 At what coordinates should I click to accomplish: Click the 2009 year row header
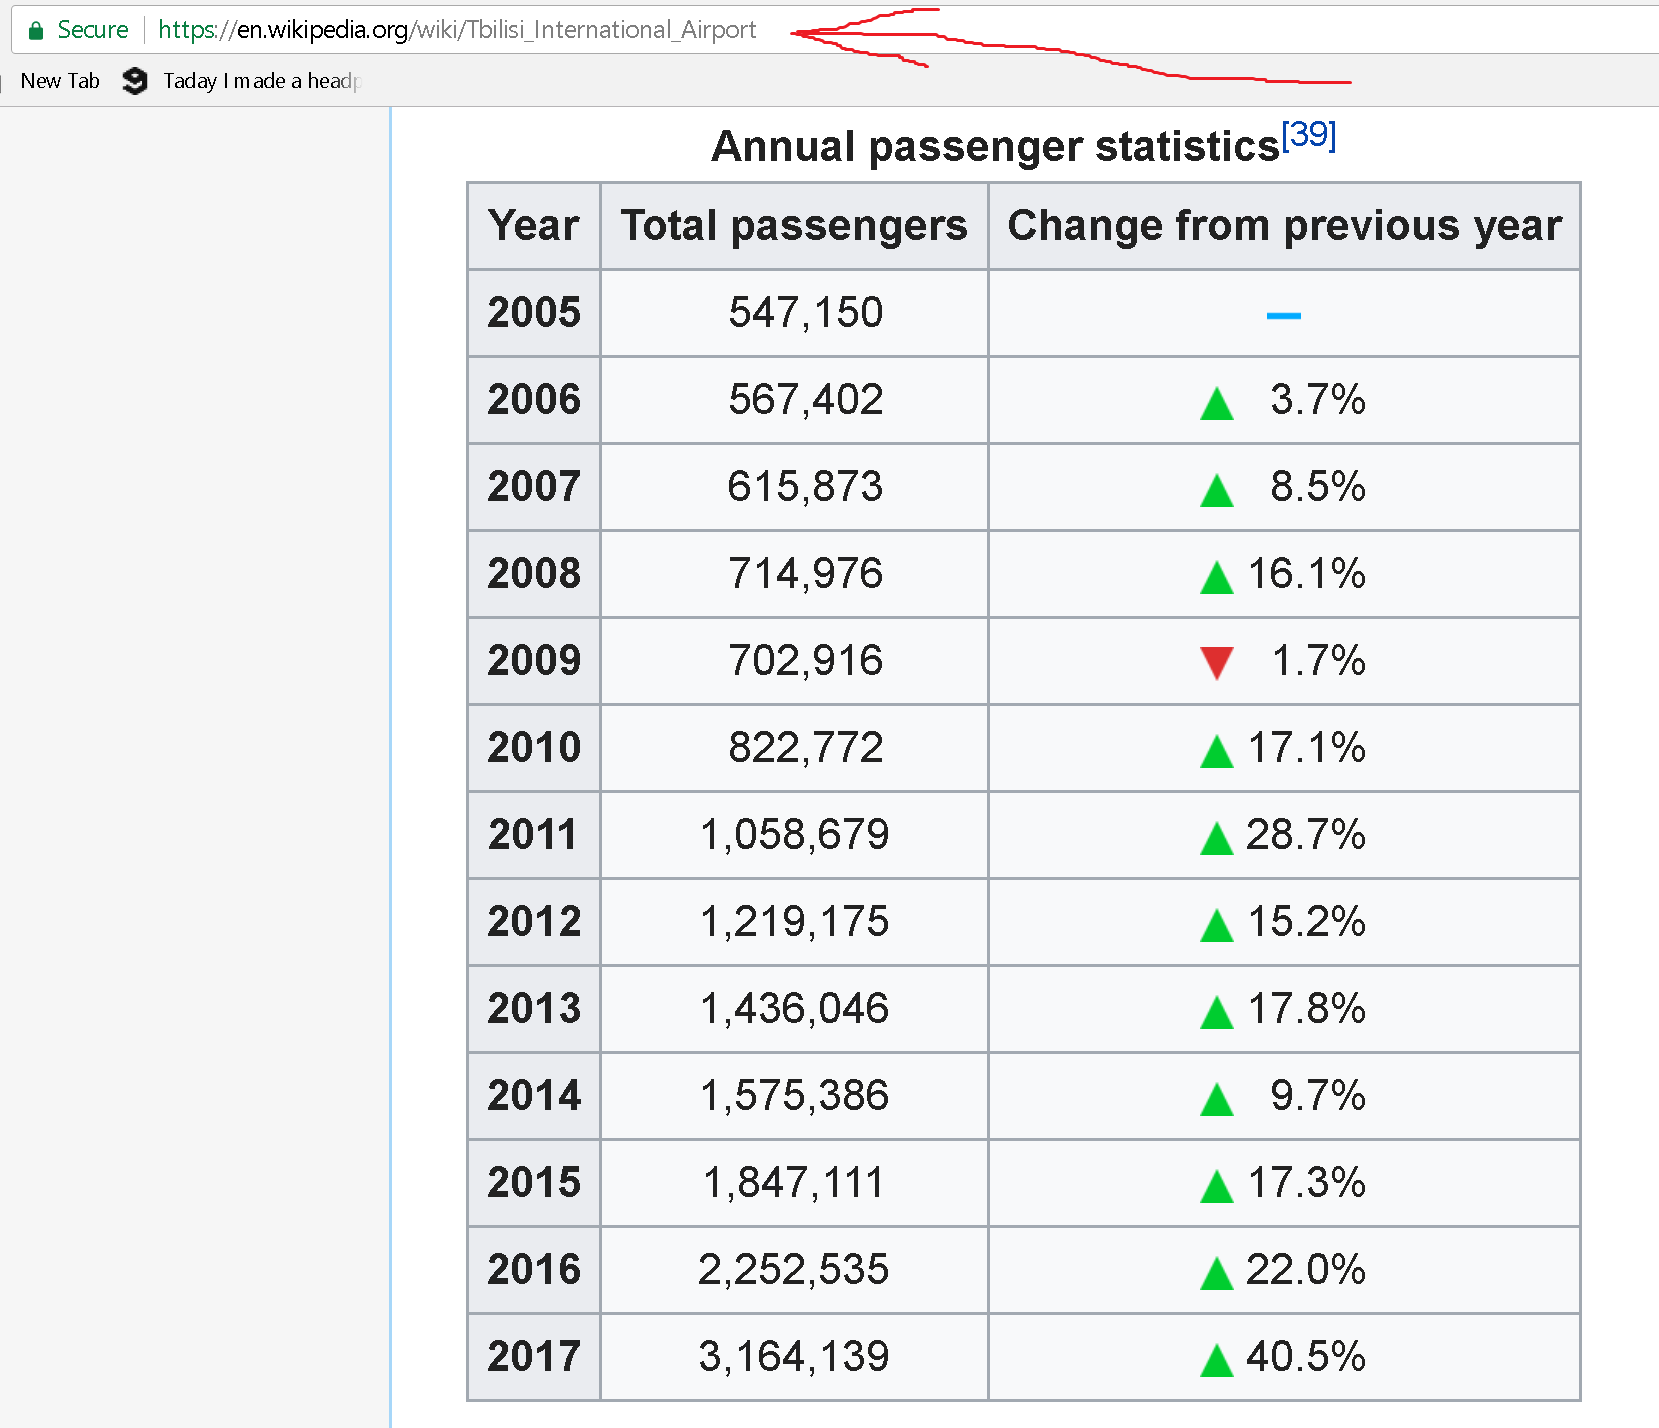[x=534, y=661]
